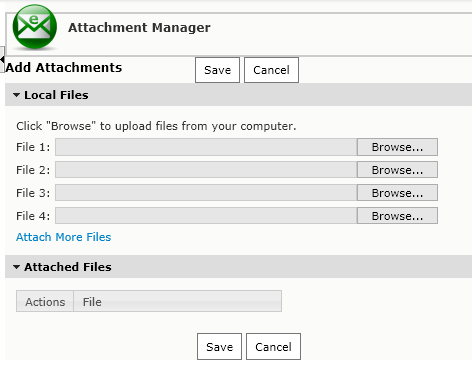Viewport: 472px width, 375px height.
Task: Browse for File 1 upload
Action: (397, 147)
